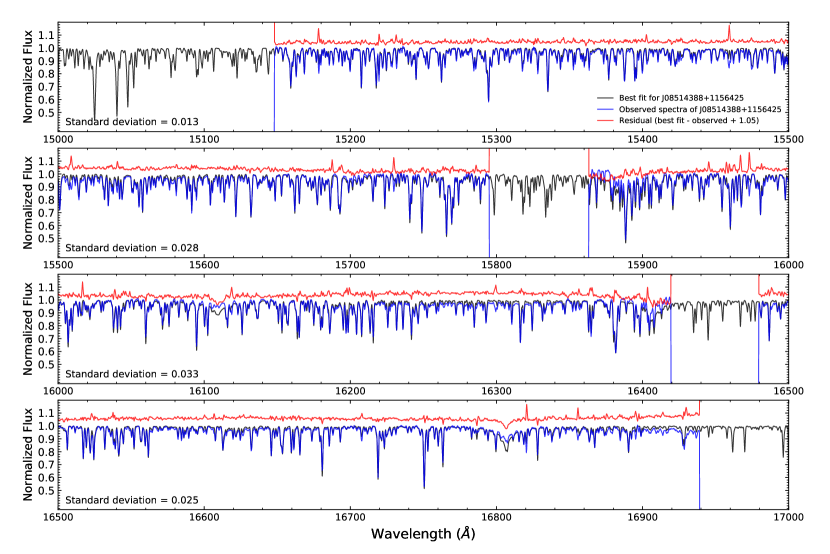This screenshot has height=554, width=830.
Task: Select legend entry 'Residual (best fit - observed + 1.05)'
Action: click(689, 121)
